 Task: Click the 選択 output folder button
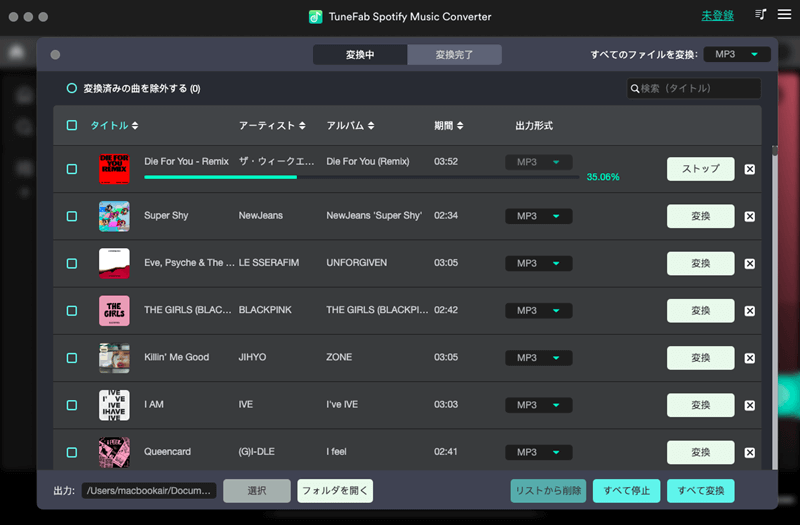257,491
